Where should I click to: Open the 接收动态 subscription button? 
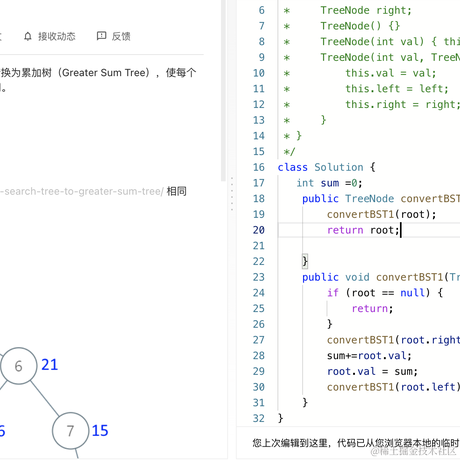(x=50, y=36)
